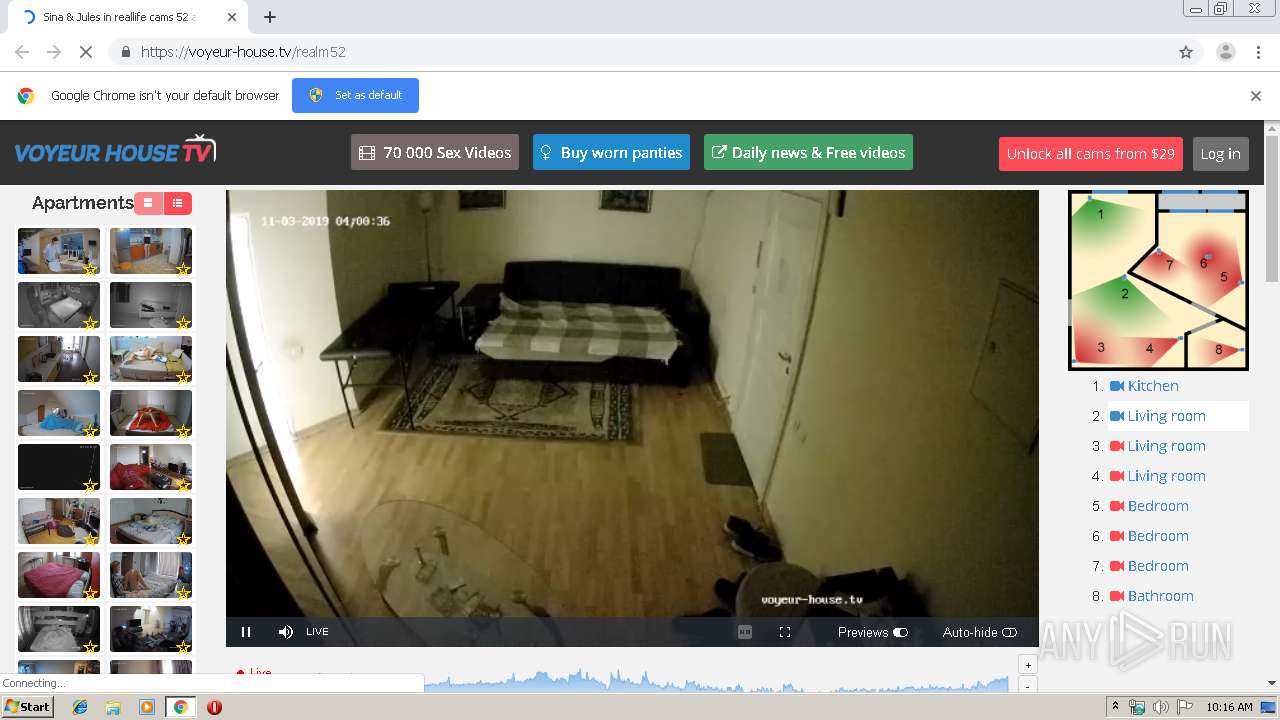Open Chrome three-dot menu
The image size is (1280, 720).
point(1256,52)
